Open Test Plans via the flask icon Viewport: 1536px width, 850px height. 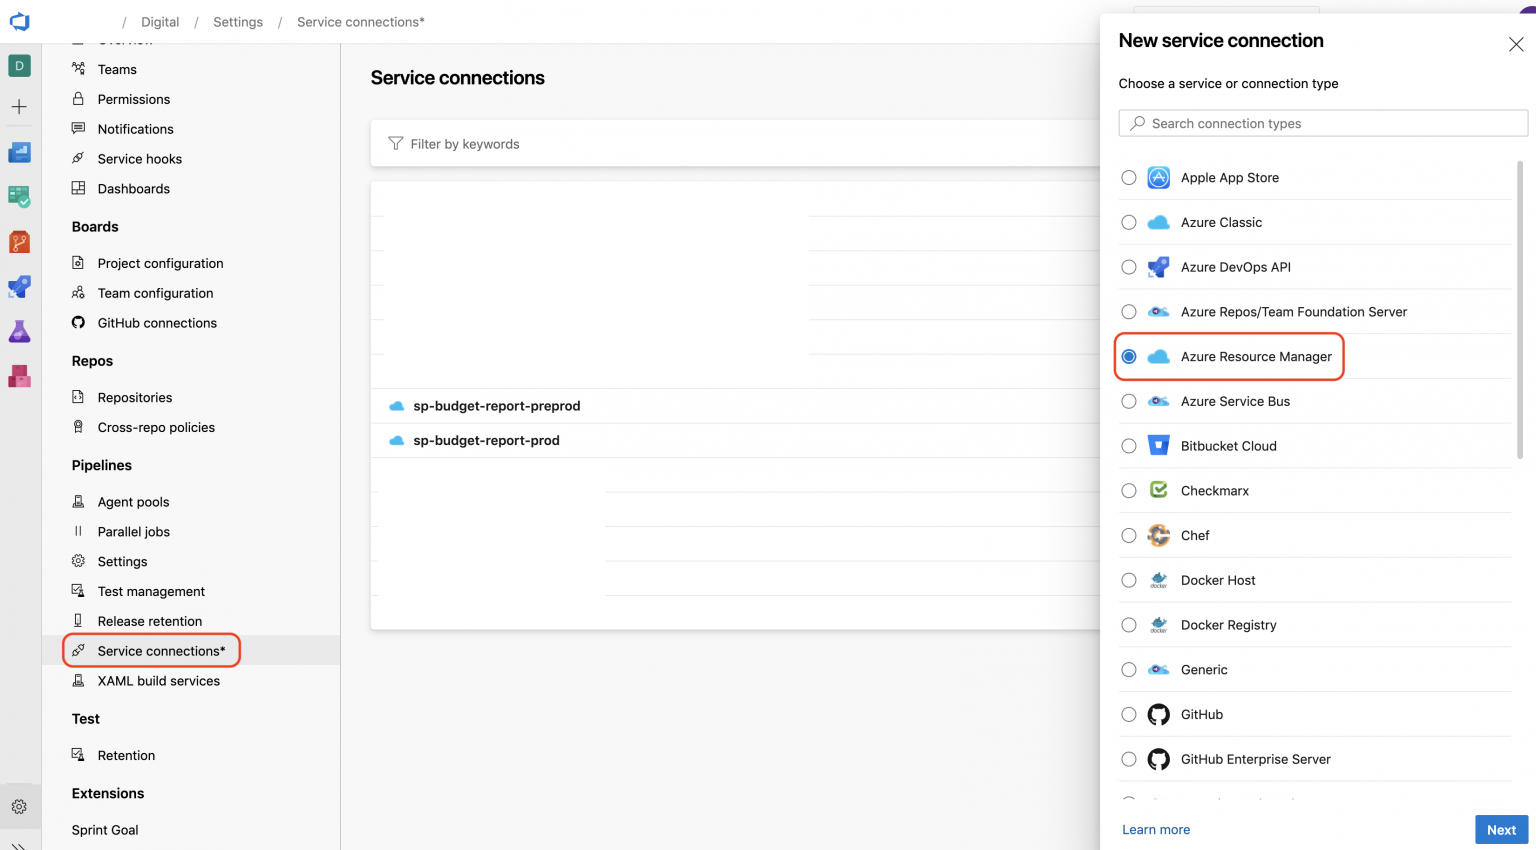pyautogui.click(x=20, y=331)
